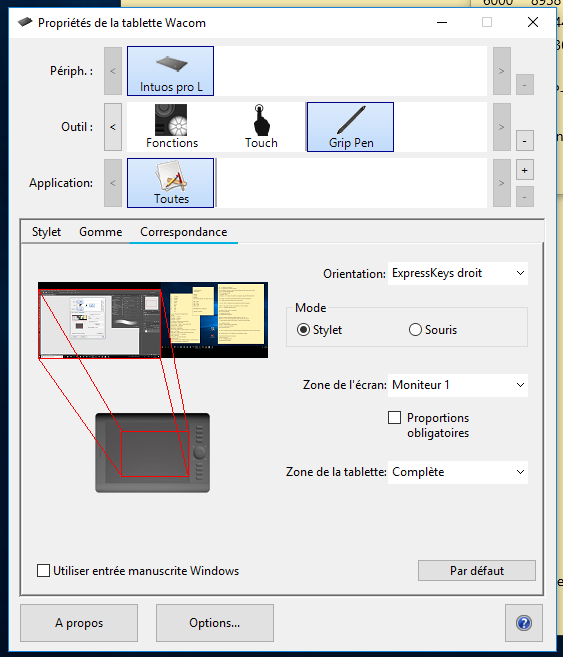The height and width of the screenshot is (657, 563).
Task: Enable Utiliser entrée manuscrite Windows
Action: pos(44,571)
